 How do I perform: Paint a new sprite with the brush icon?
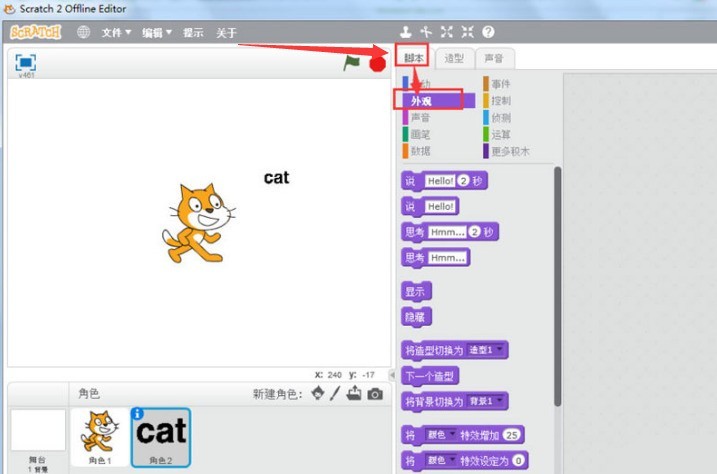[x=335, y=394]
